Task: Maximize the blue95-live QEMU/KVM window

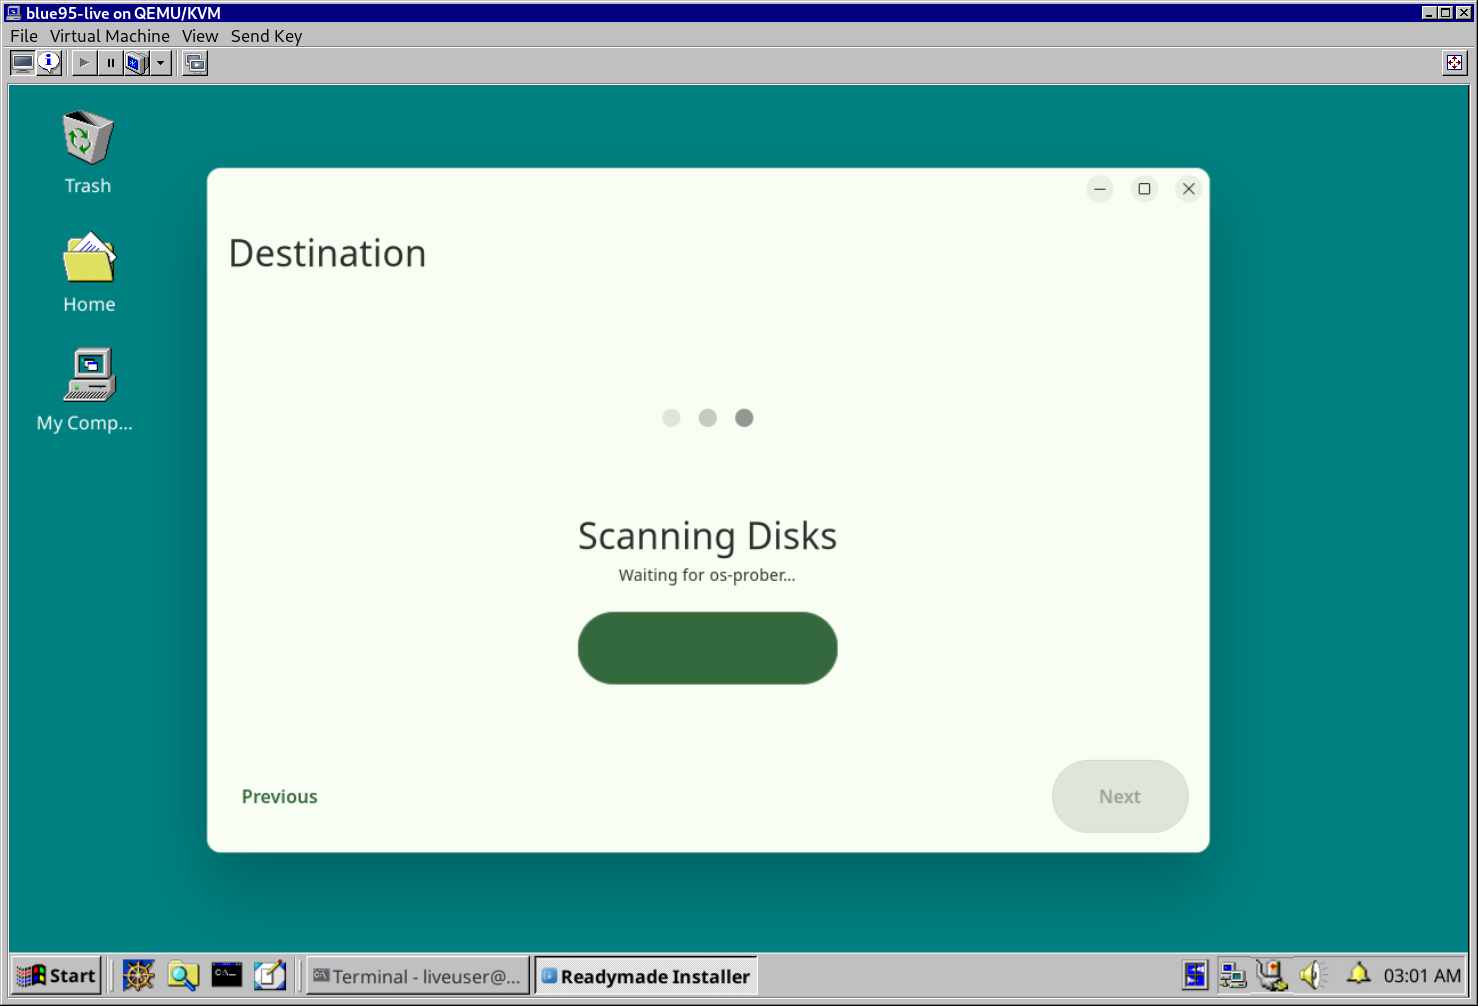Action: [1445, 13]
